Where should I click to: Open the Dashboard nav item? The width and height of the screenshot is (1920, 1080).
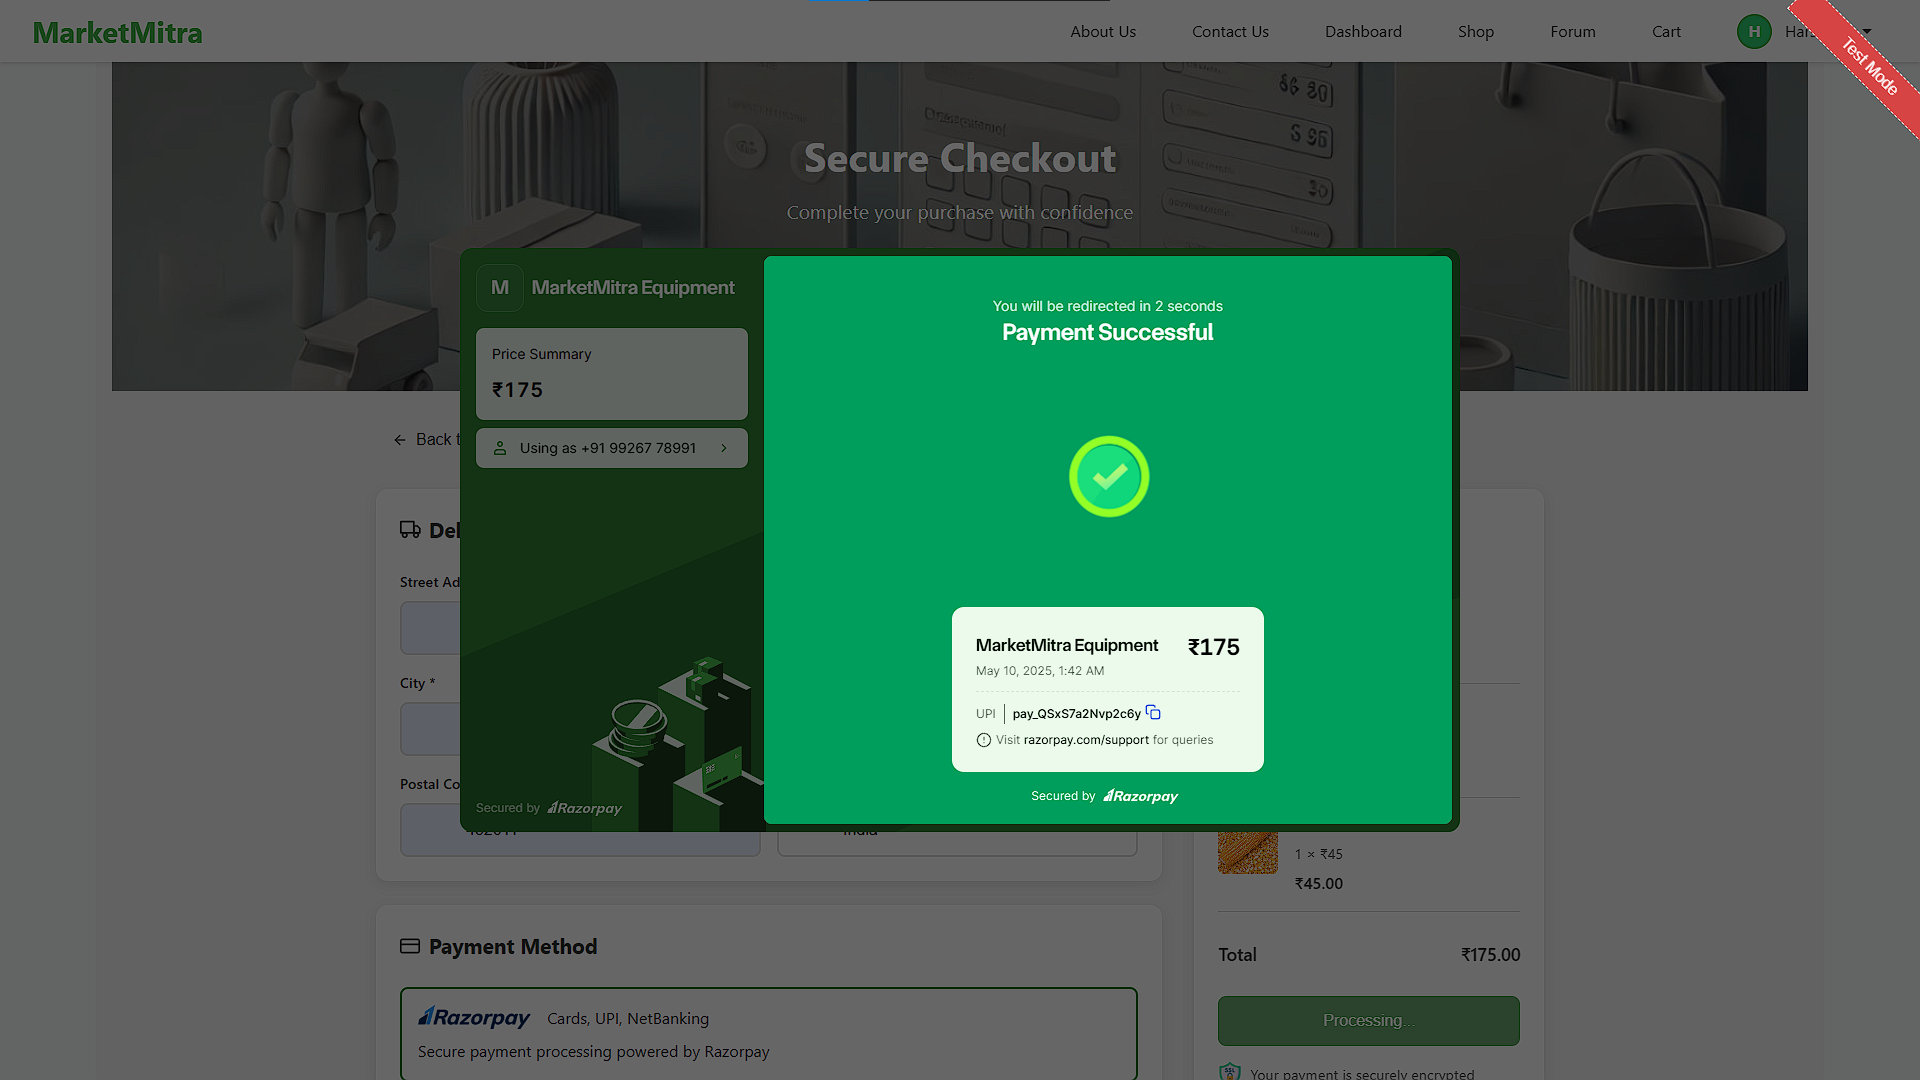1363,32
